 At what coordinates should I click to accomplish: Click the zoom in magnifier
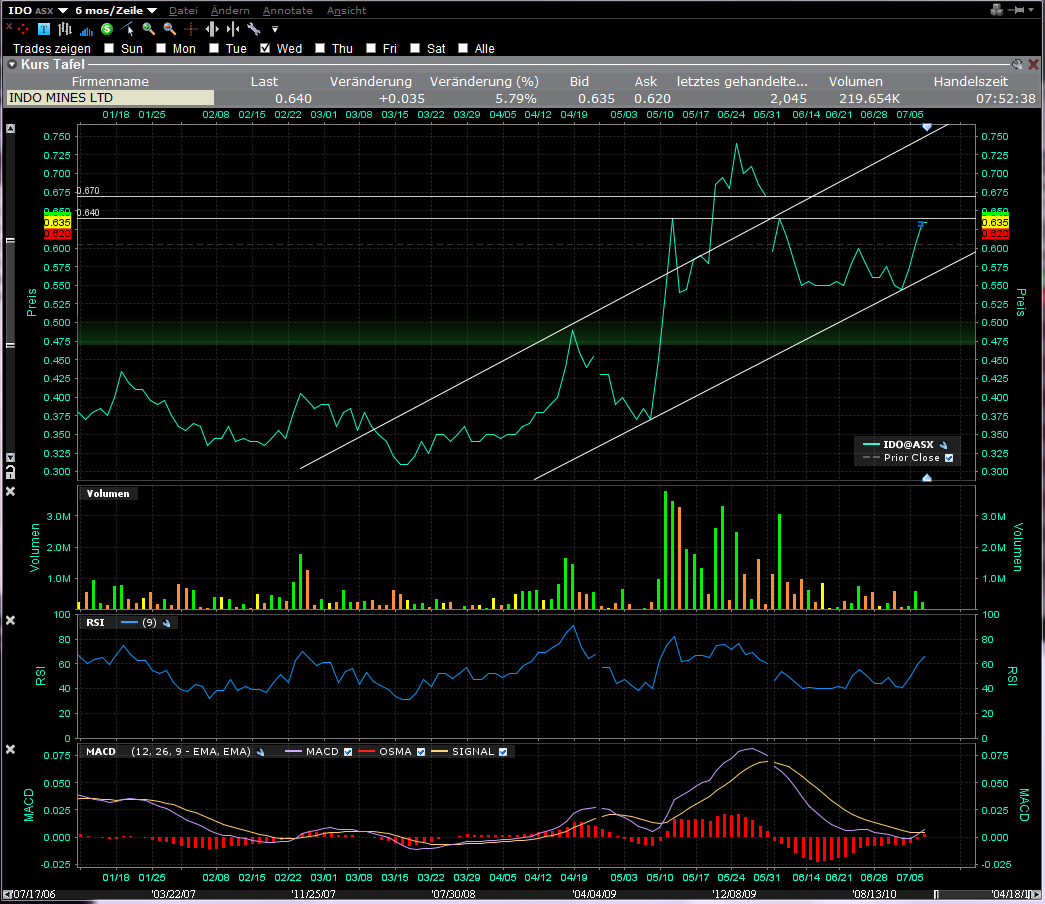click(149, 29)
